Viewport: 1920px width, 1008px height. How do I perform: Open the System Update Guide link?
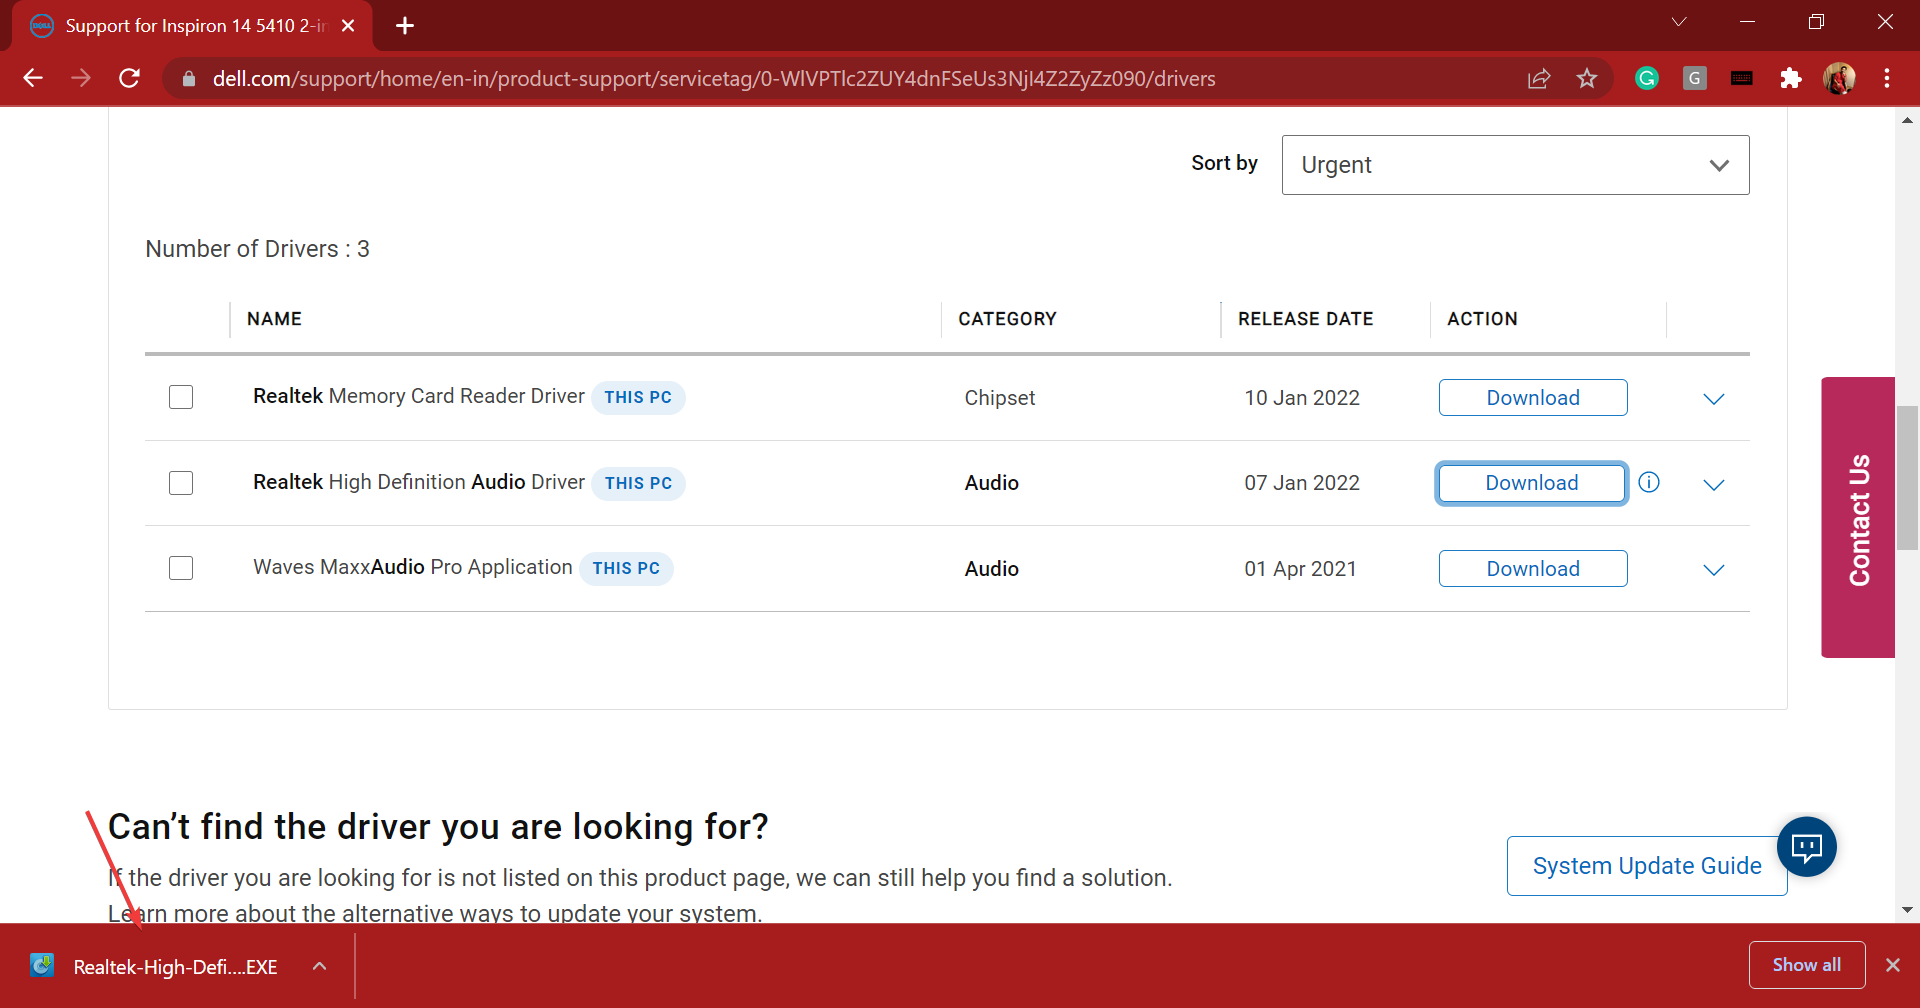pyautogui.click(x=1647, y=866)
